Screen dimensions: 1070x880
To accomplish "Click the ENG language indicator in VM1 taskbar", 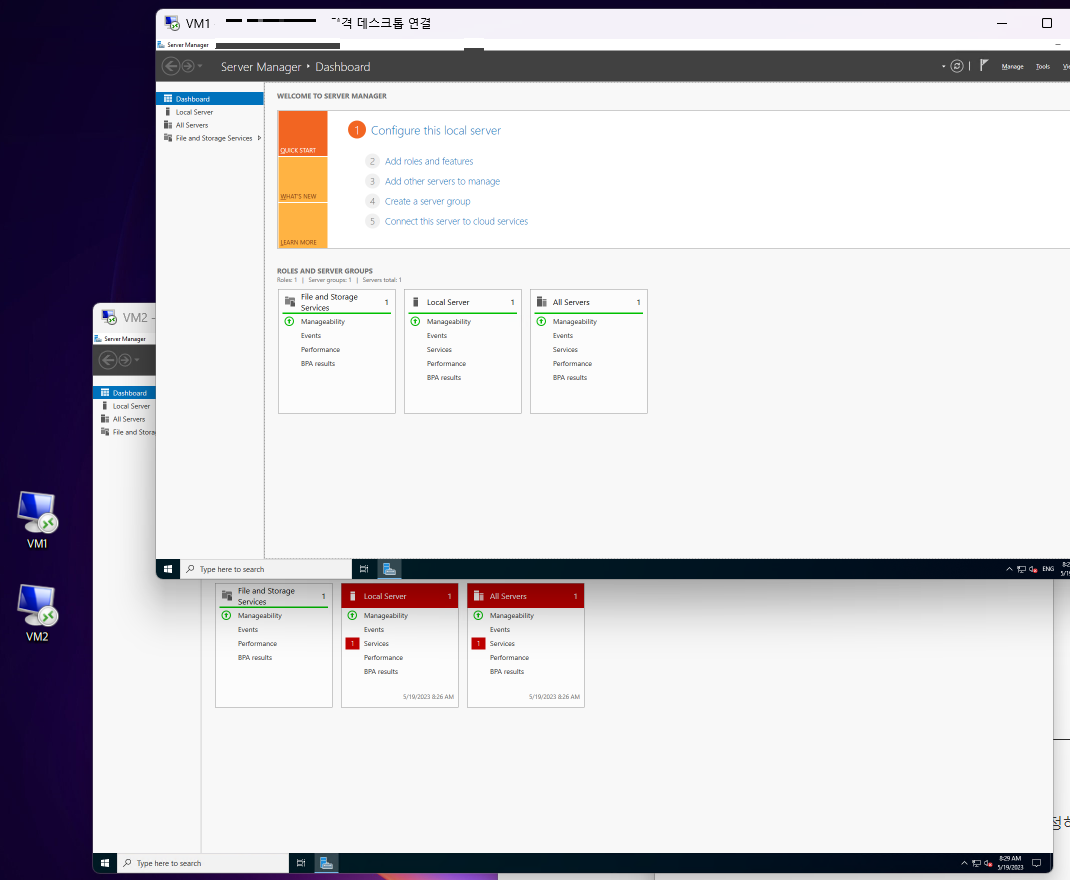I will 1048,569.
